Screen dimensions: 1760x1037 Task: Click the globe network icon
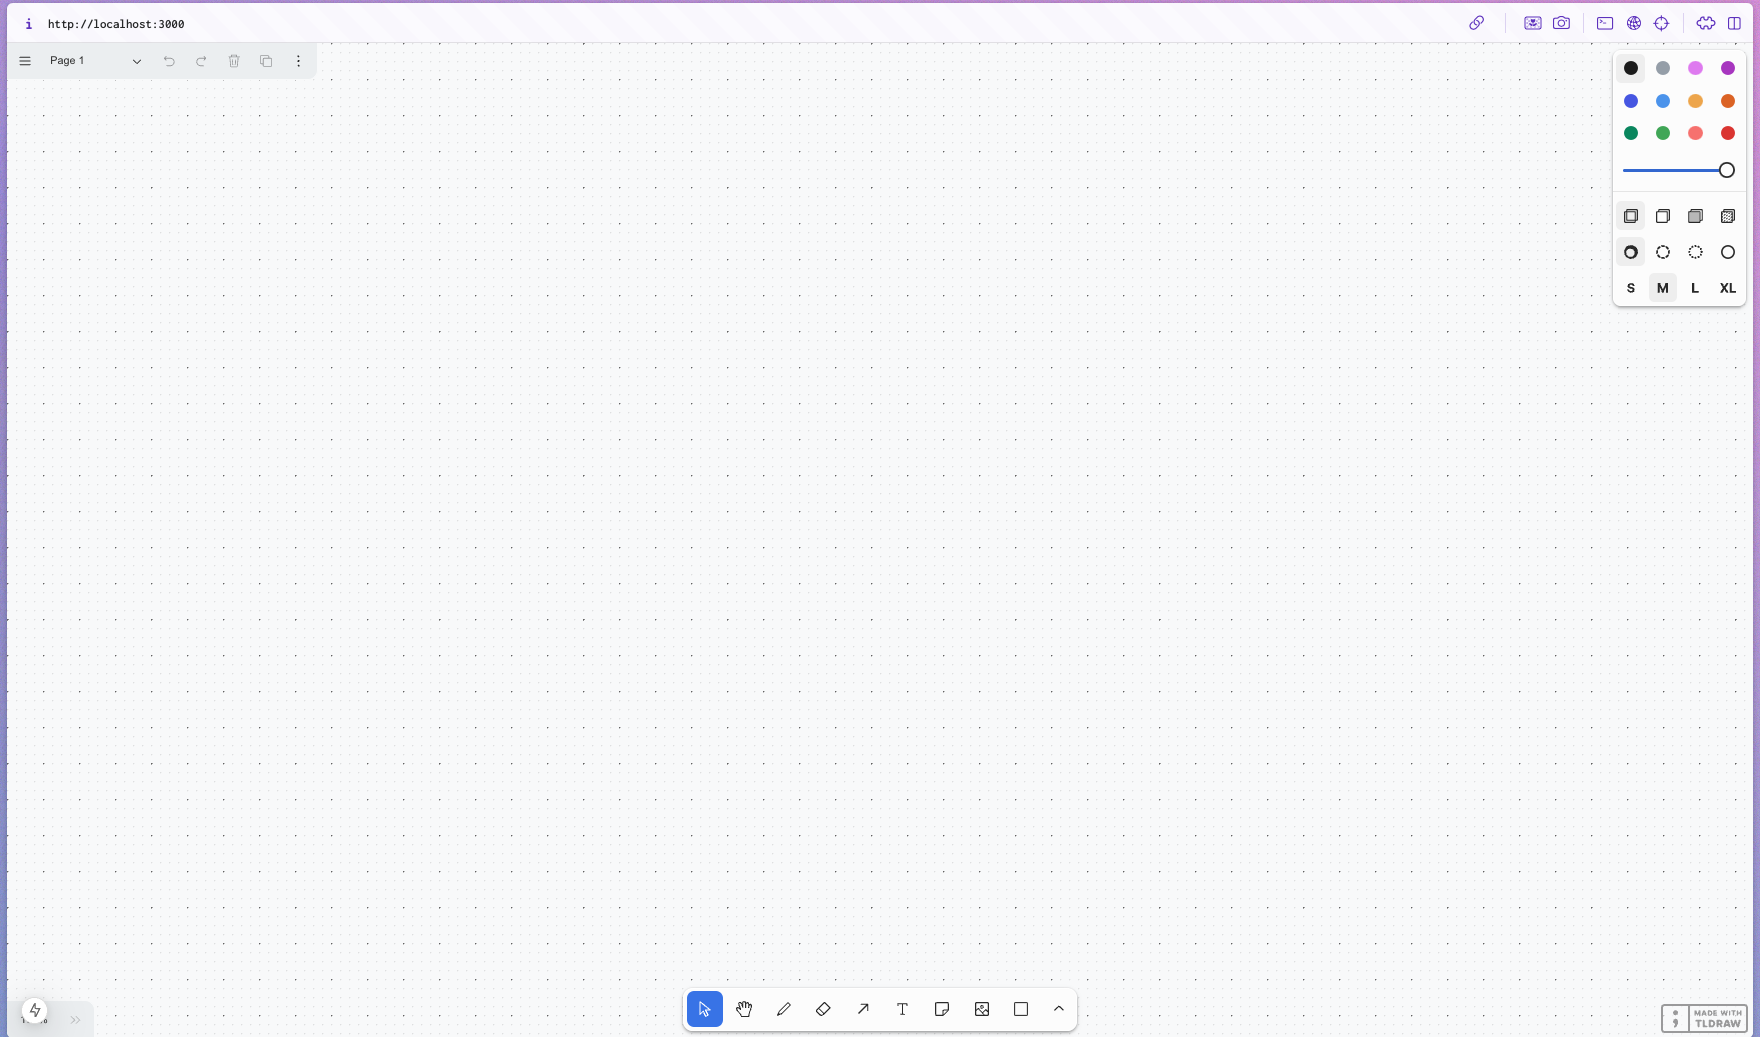tap(1634, 23)
